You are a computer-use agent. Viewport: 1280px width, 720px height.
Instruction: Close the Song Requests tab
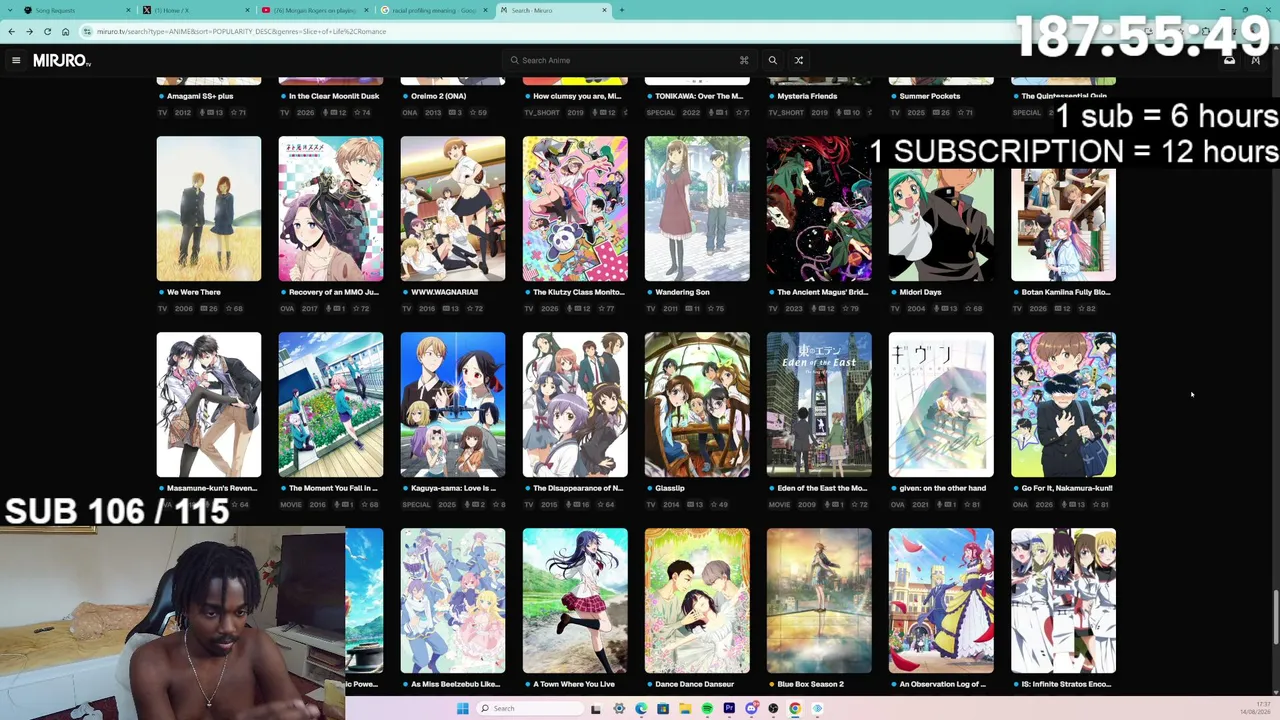(129, 10)
